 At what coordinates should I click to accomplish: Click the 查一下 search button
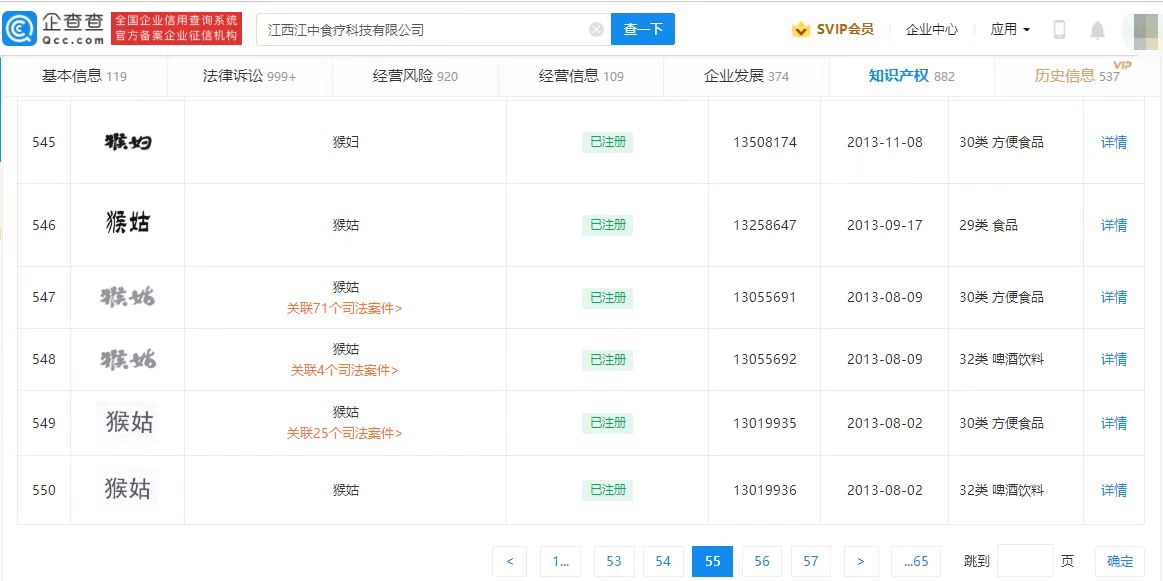(x=642, y=30)
